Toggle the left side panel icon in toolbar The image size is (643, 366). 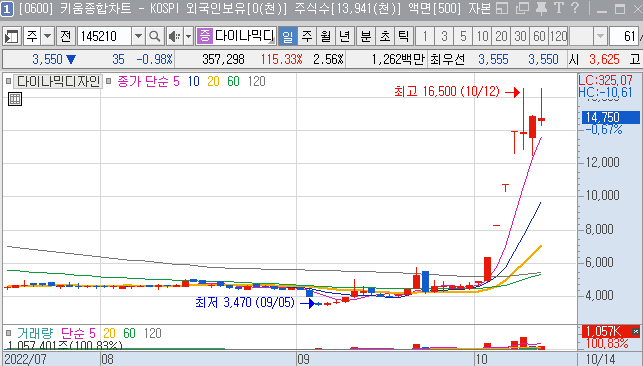coord(11,36)
